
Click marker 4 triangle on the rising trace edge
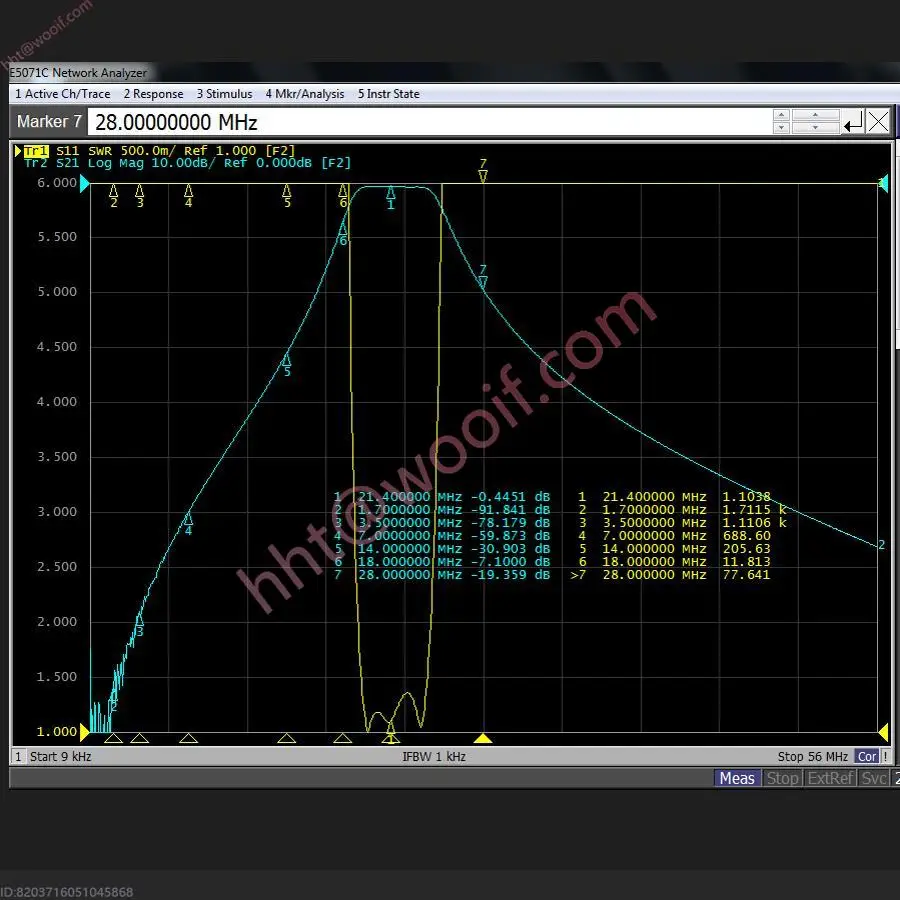tap(187, 521)
